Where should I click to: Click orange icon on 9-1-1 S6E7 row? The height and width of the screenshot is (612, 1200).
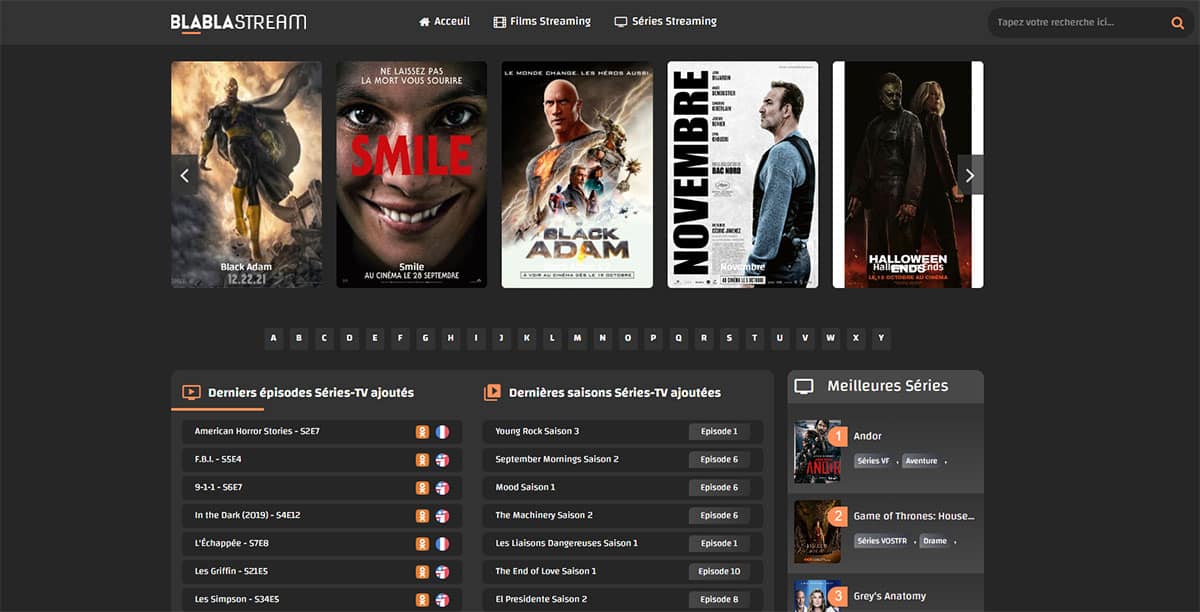pos(423,488)
